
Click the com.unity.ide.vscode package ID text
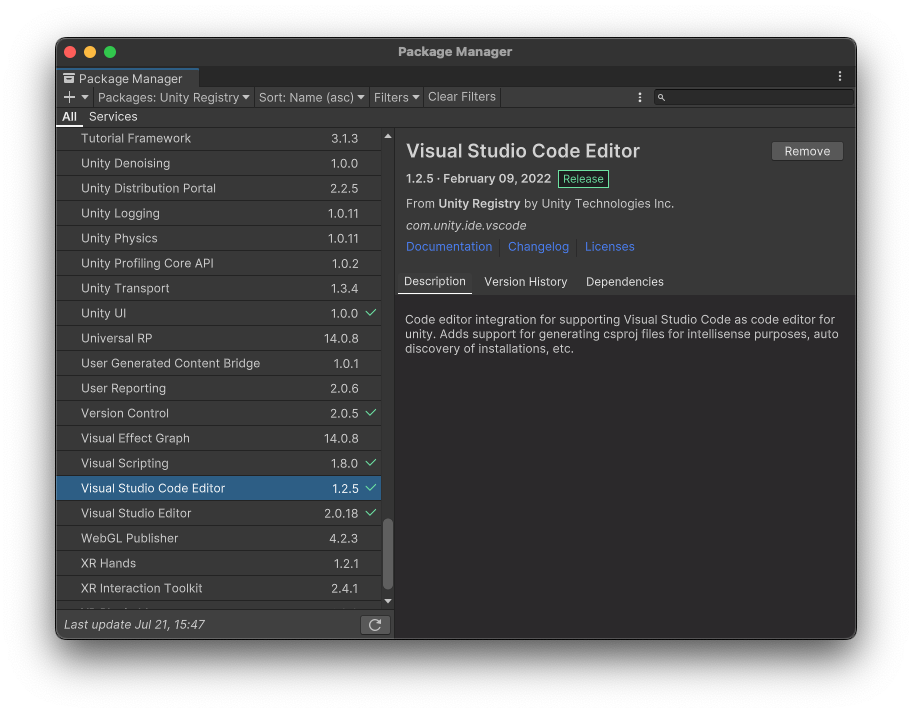466,226
